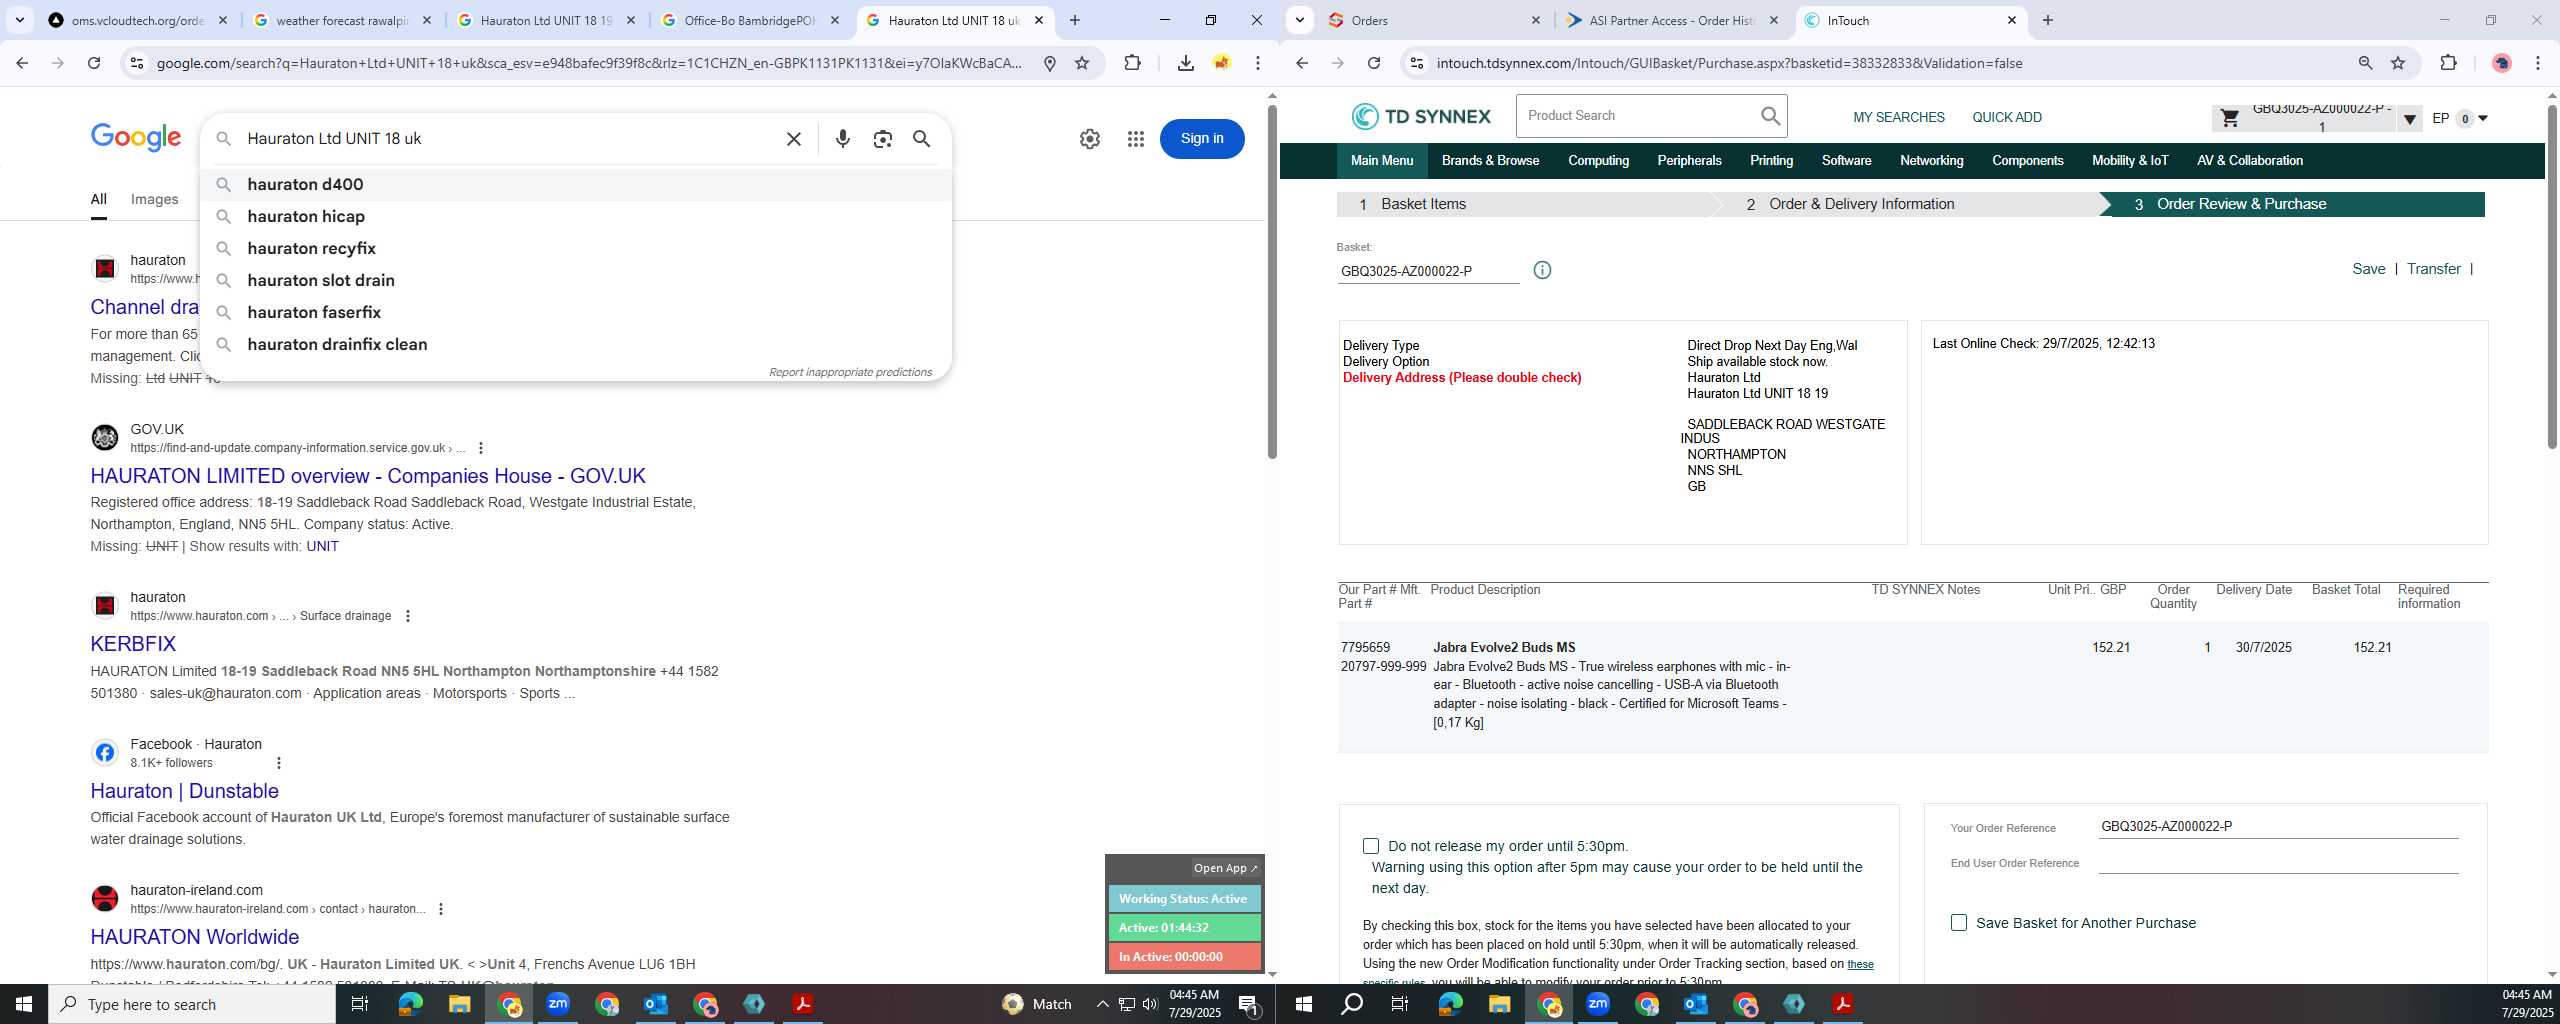Viewport: 2560px width, 1024px height.
Task: Reload the Google search page
Action: pyautogui.click(x=94, y=63)
